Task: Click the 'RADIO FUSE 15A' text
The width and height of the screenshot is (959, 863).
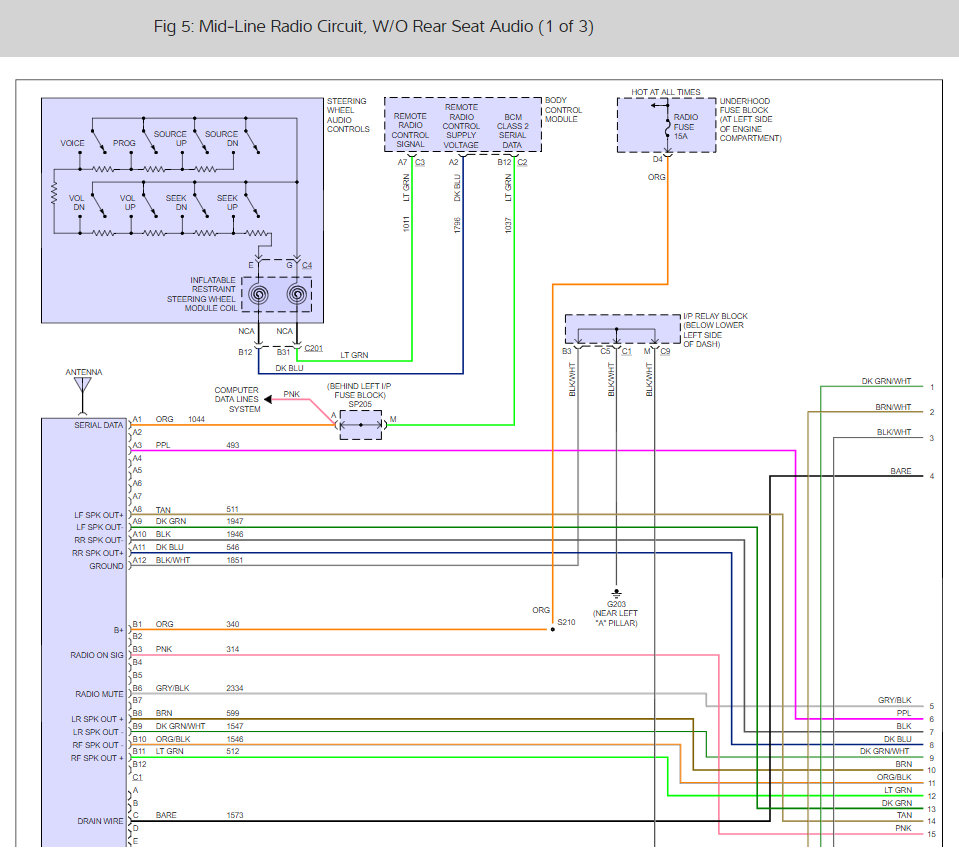Action: [686, 126]
